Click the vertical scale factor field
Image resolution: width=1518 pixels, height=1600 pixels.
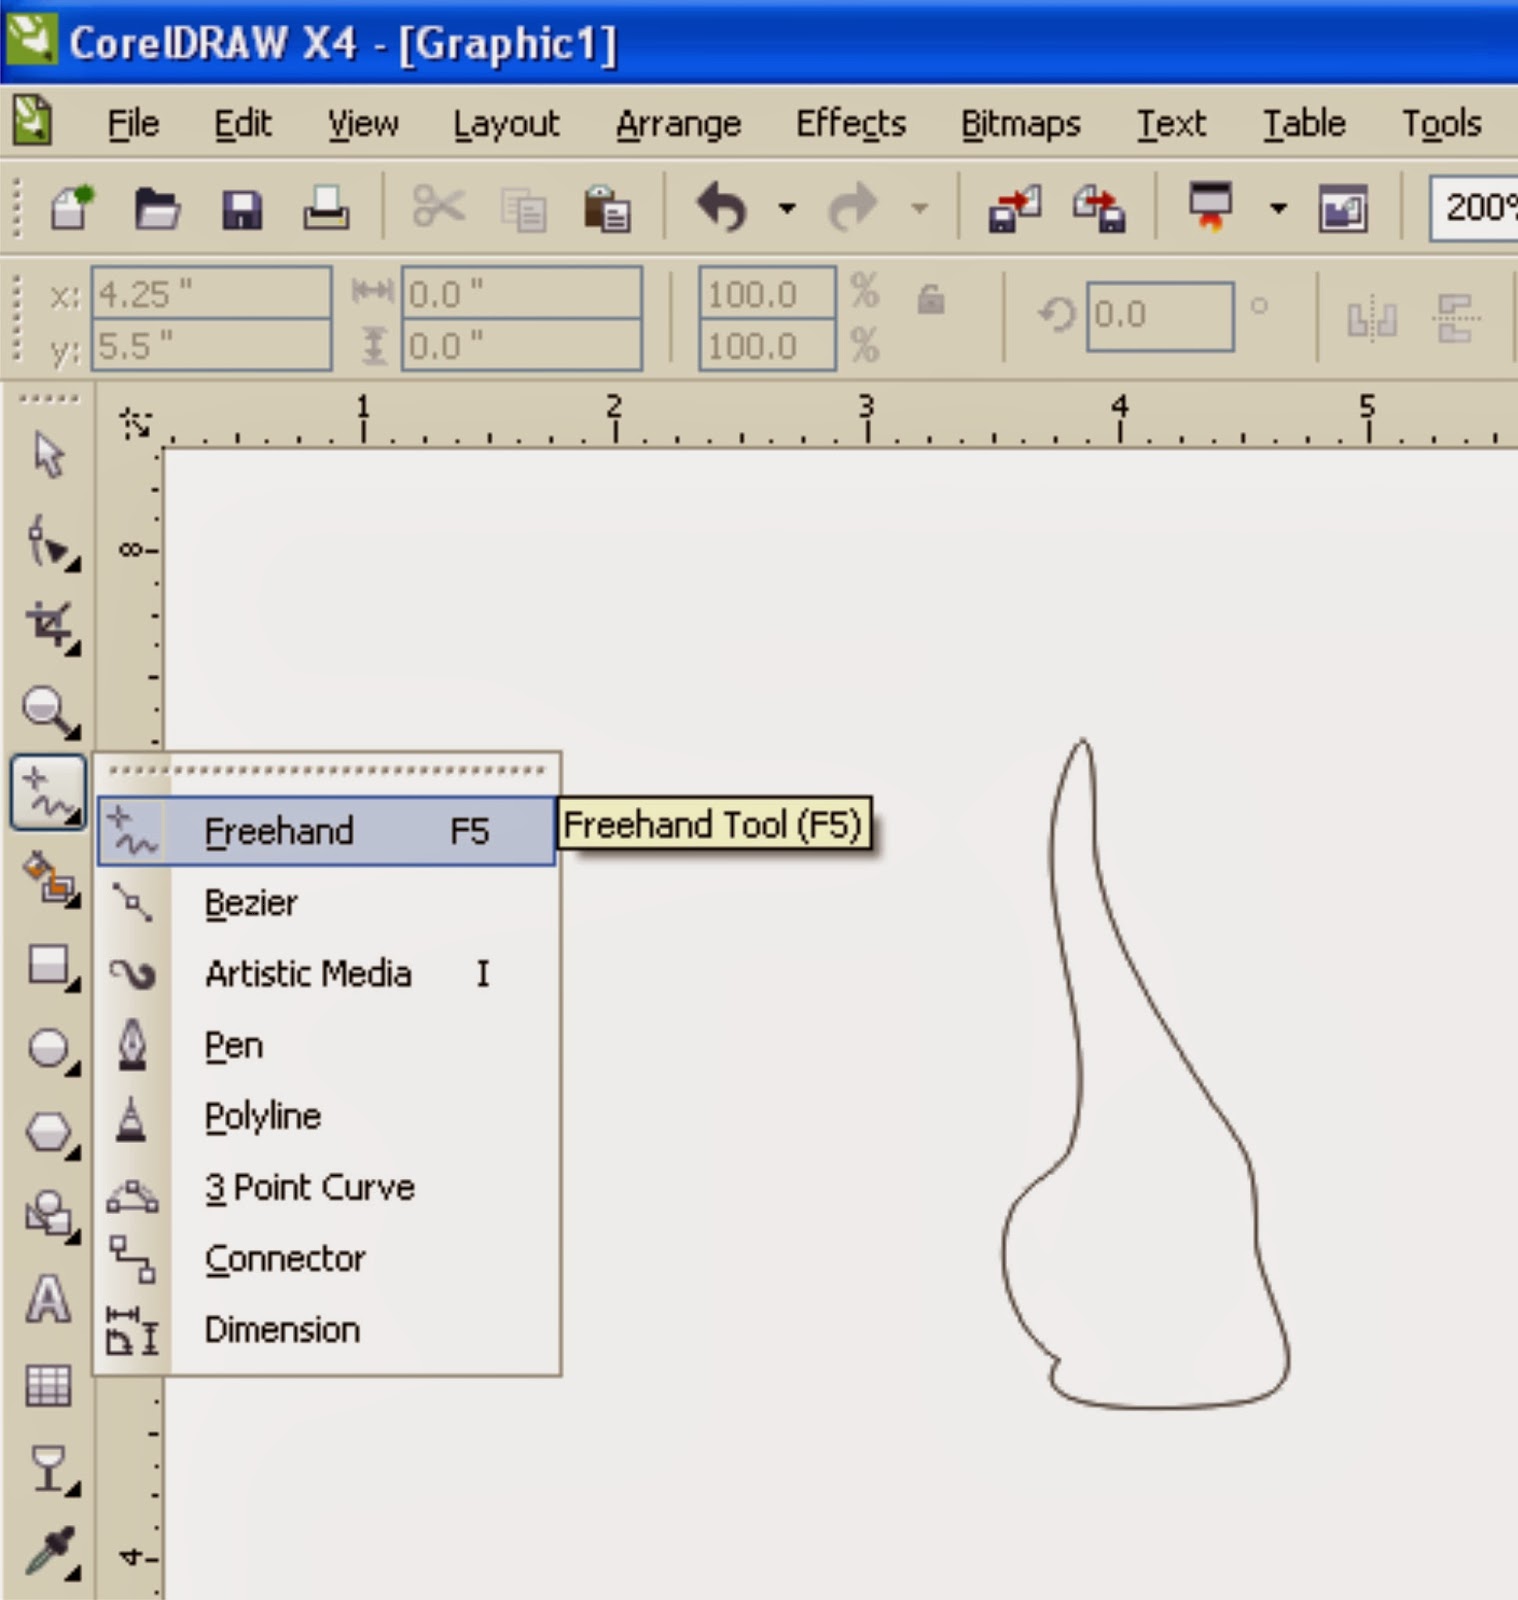pyautogui.click(x=767, y=345)
